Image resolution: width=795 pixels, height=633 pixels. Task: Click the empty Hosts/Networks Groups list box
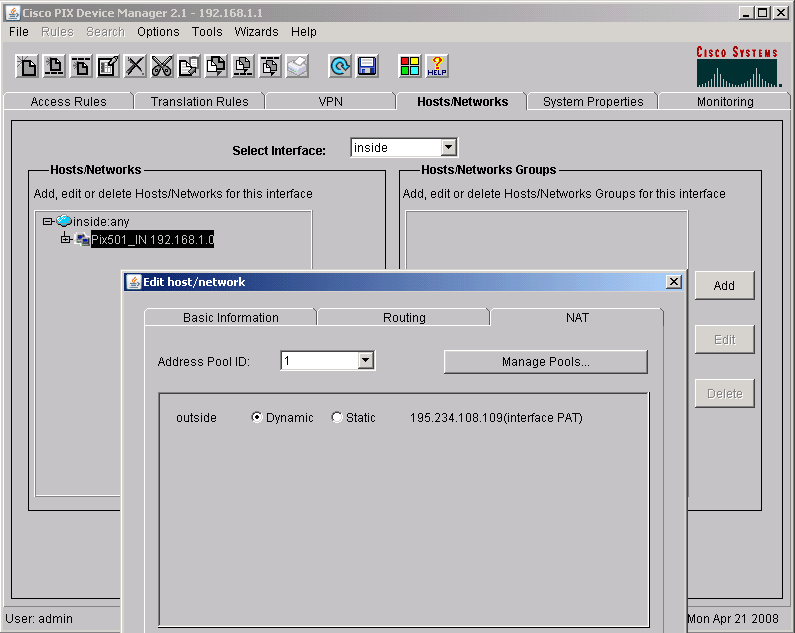(x=546, y=240)
